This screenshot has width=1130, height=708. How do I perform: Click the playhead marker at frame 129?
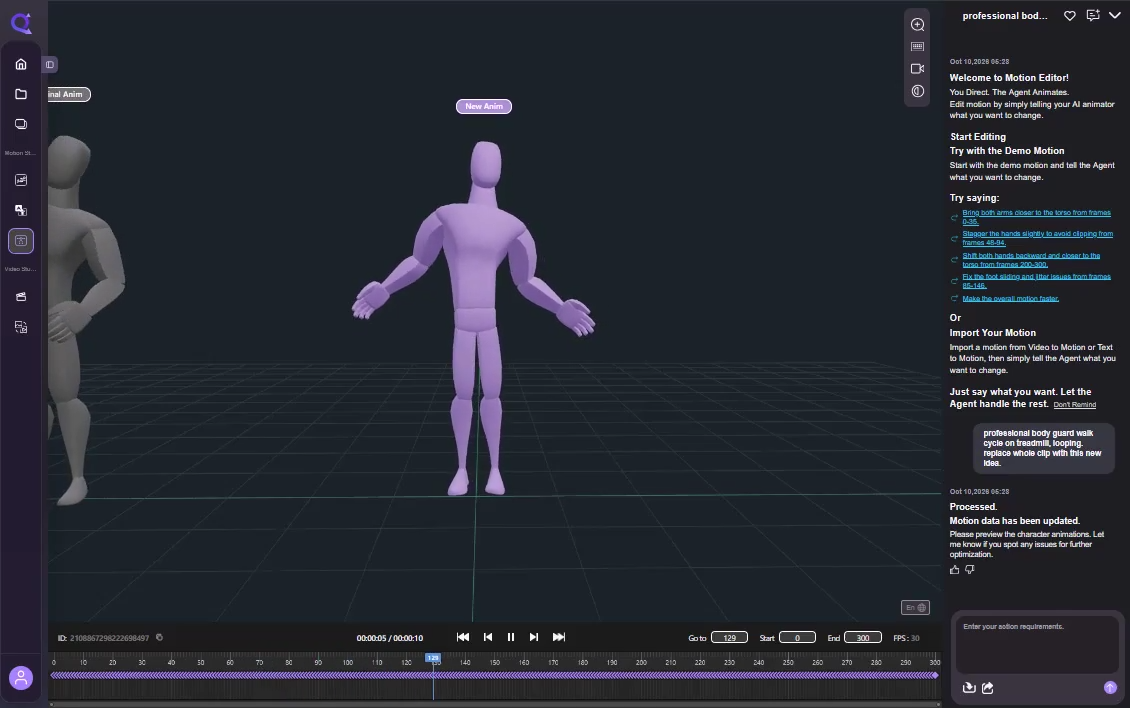pos(433,658)
